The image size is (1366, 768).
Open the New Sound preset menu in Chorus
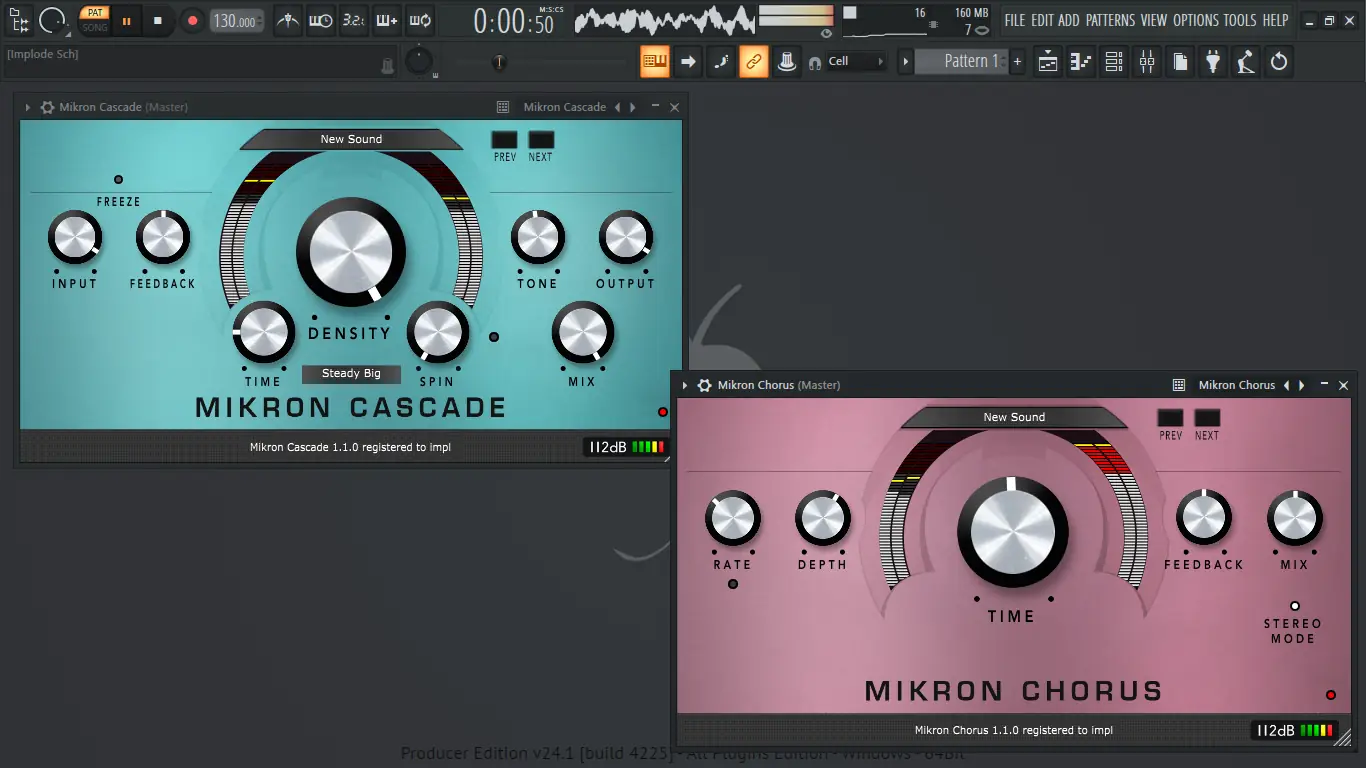(1014, 417)
